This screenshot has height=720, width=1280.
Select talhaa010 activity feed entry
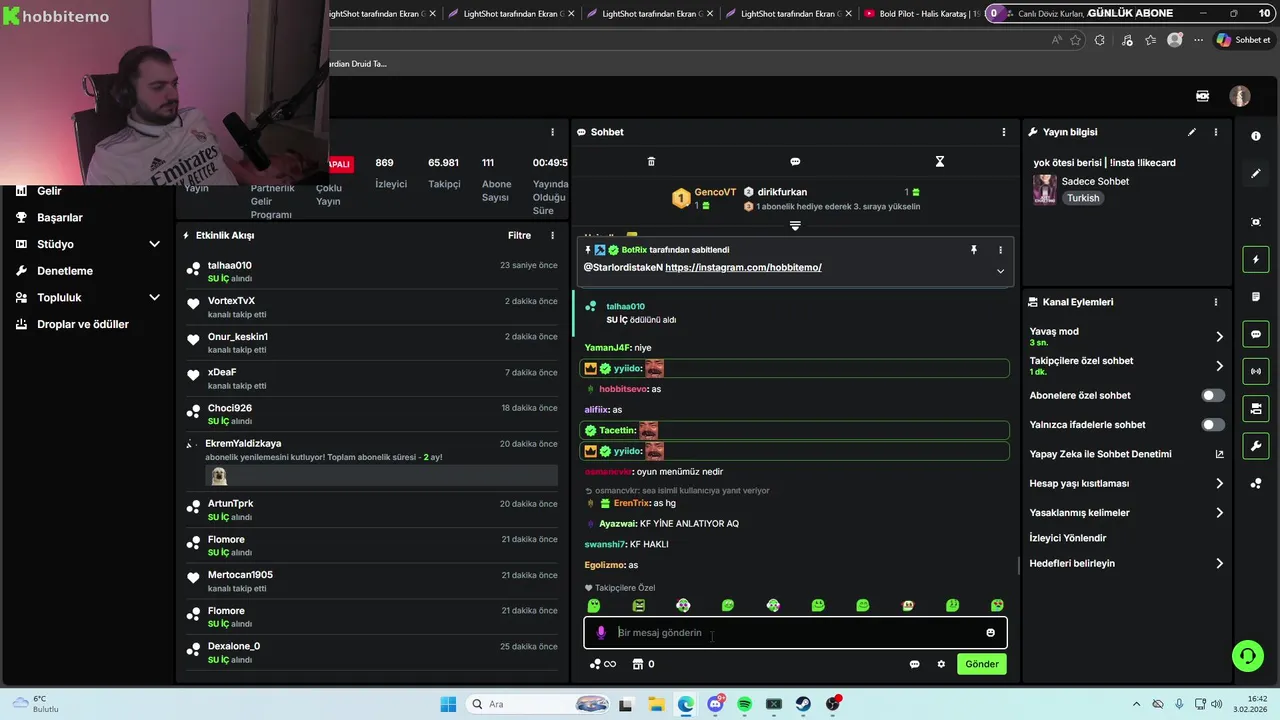[372, 272]
